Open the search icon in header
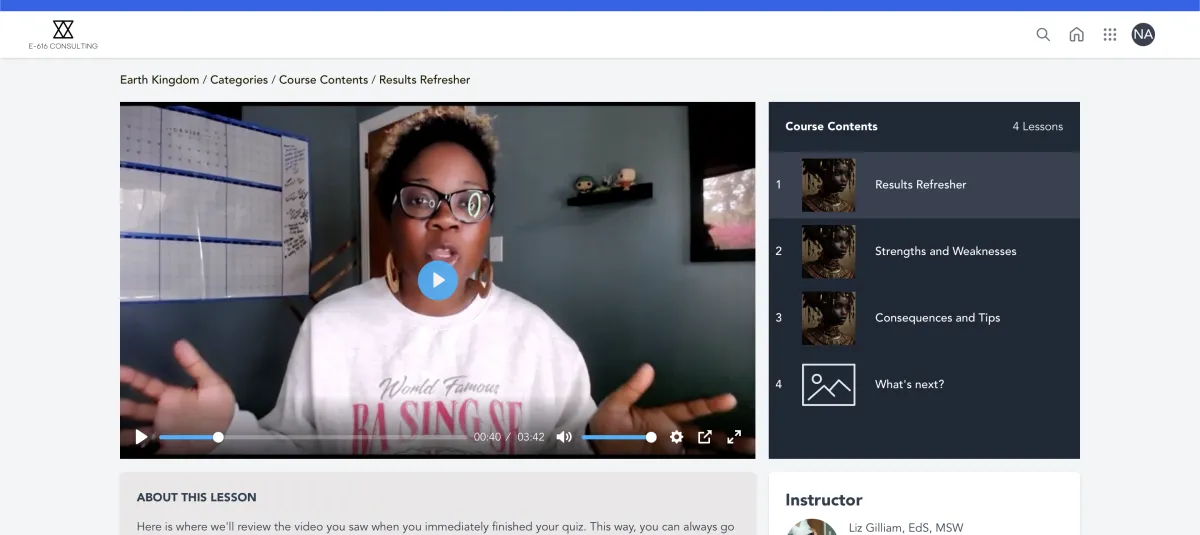The width and height of the screenshot is (1200, 535). (x=1043, y=34)
